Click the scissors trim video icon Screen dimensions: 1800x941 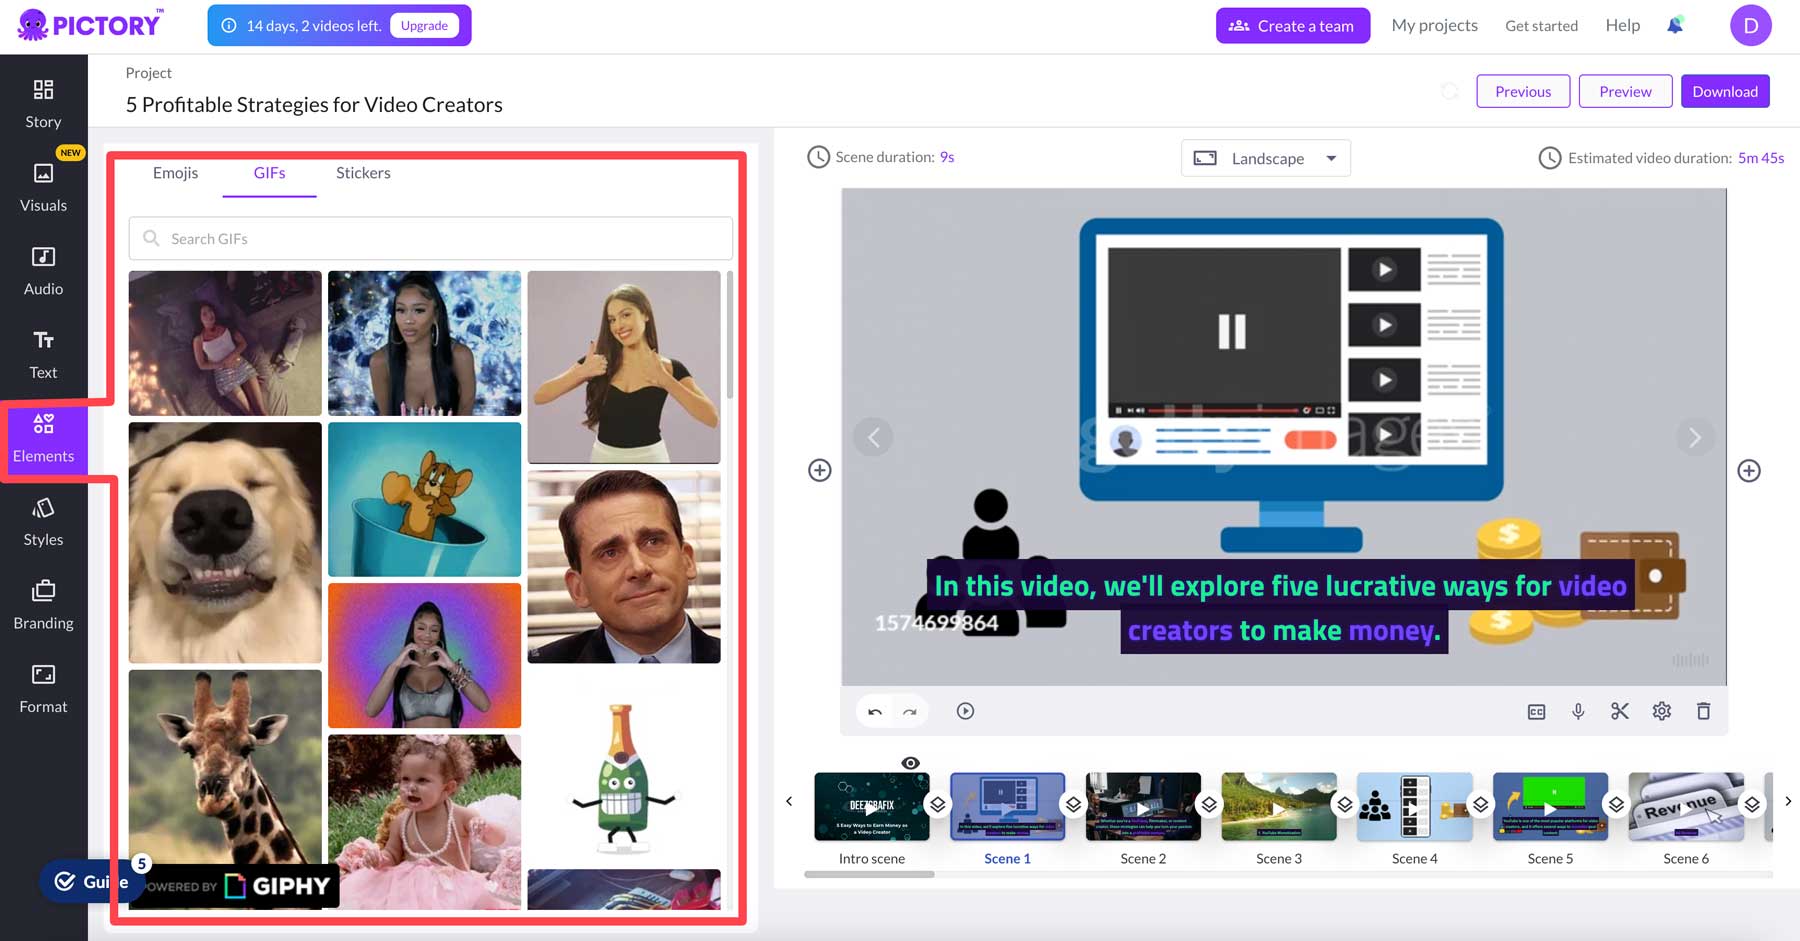pos(1620,711)
